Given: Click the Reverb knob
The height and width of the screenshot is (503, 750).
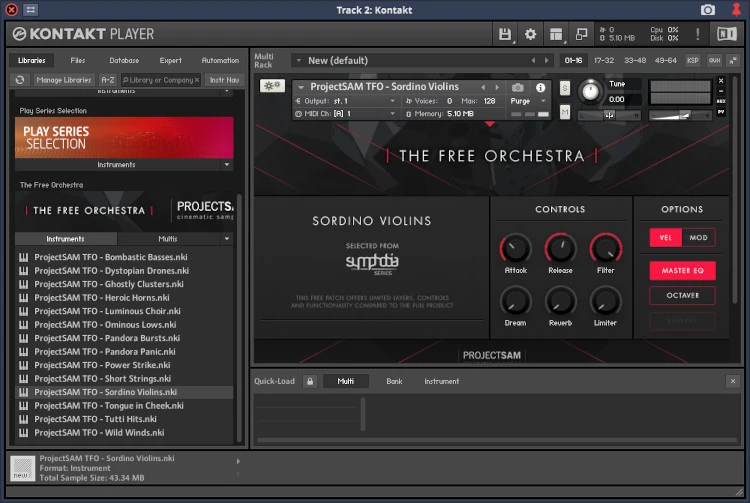Looking at the screenshot, I should coord(560,301).
